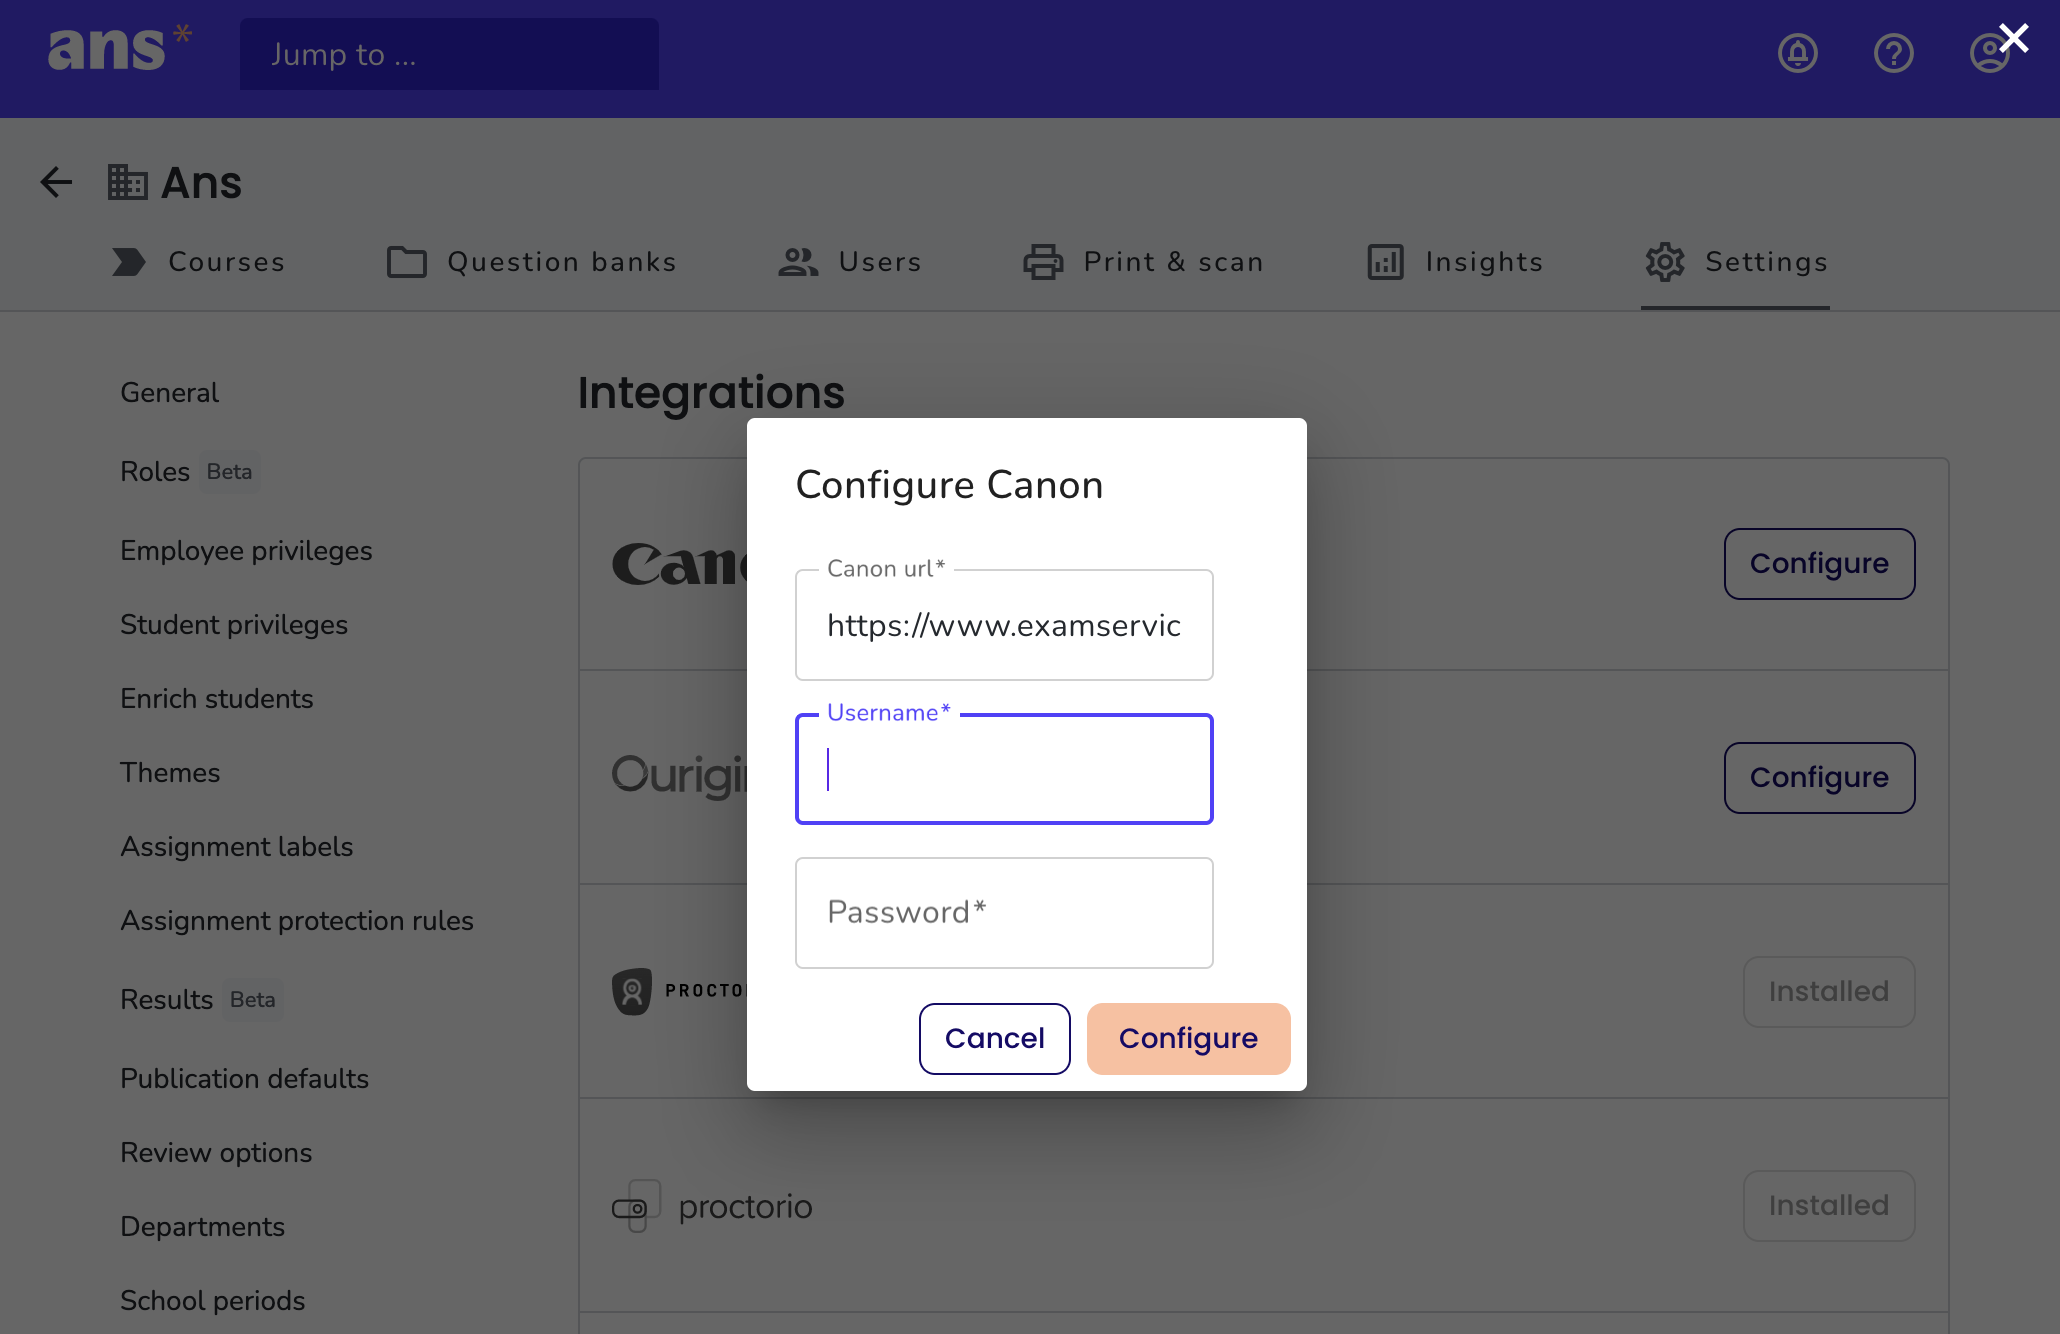Select Enrich students in sidebar
Viewport: 2060px width, 1334px height.
pos(217,699)
